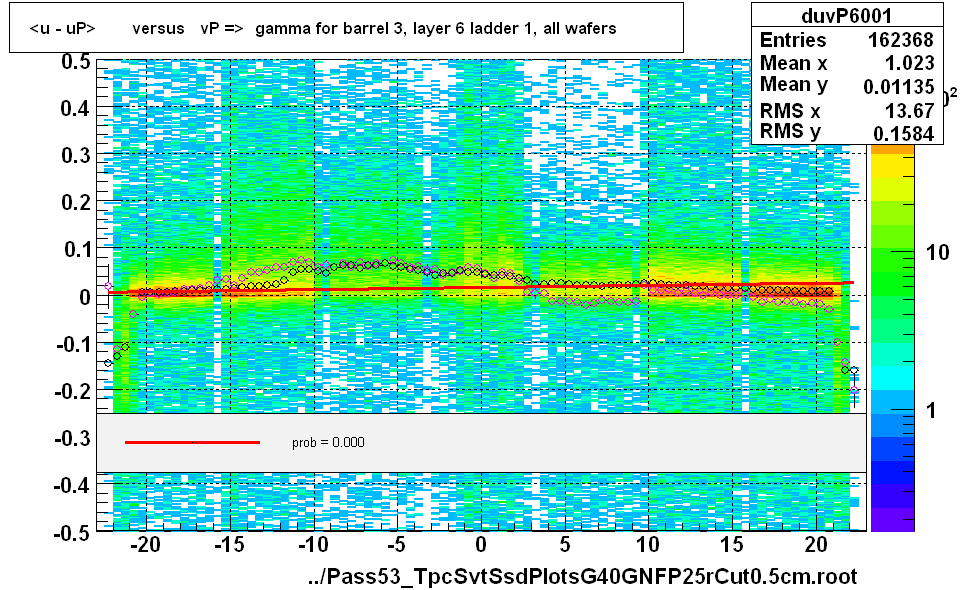Click the color scale label 10
This screenshot has width=963, height=590.
coord(937,252)
